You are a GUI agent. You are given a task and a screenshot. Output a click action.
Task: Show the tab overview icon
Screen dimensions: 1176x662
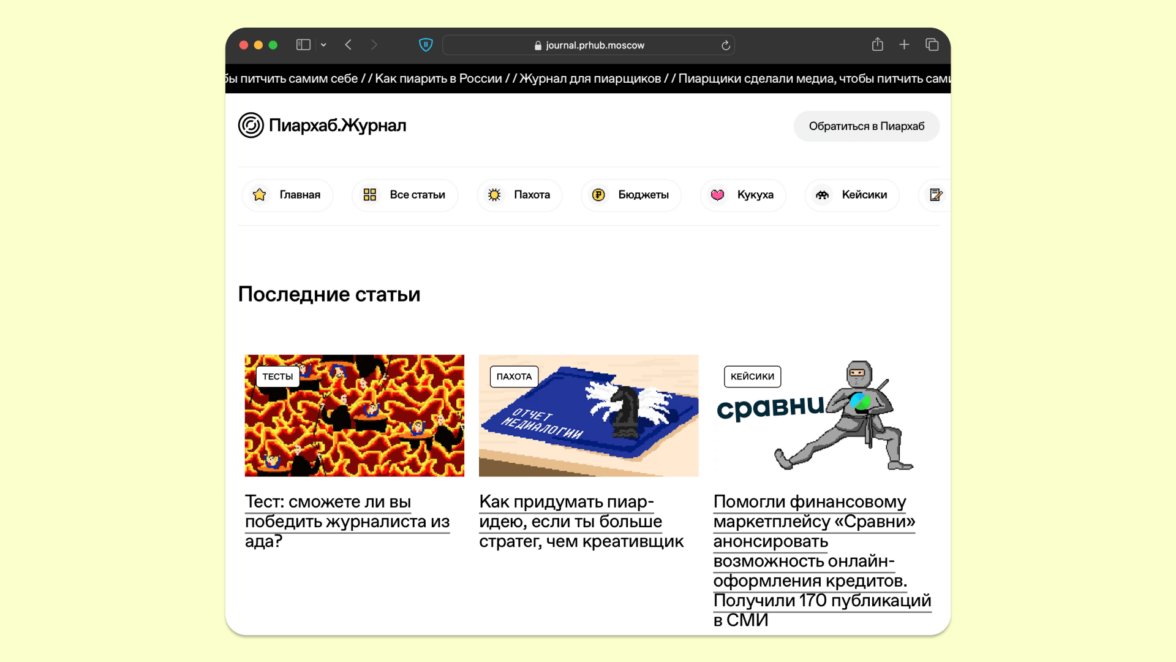click(x=932, y=45)
